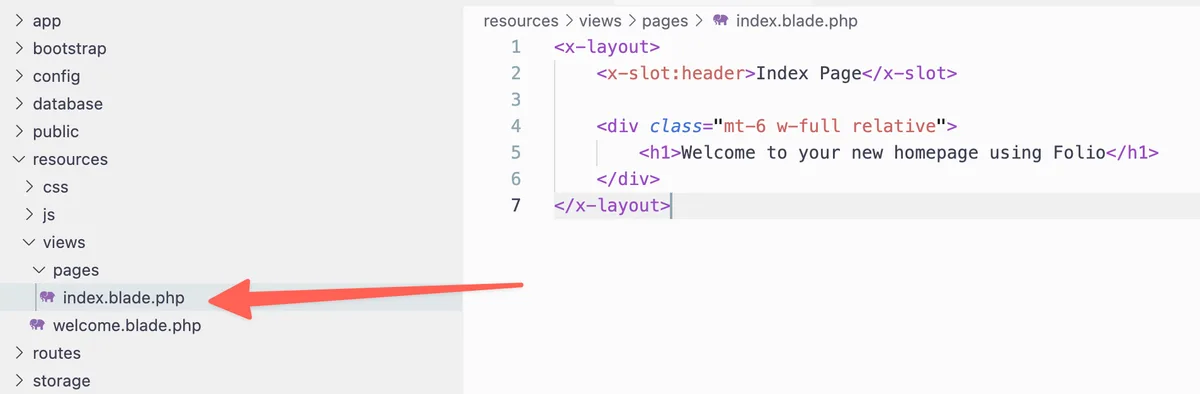Collapse the resources folder chevron
1200x394 pixels.
click(18, 159)
